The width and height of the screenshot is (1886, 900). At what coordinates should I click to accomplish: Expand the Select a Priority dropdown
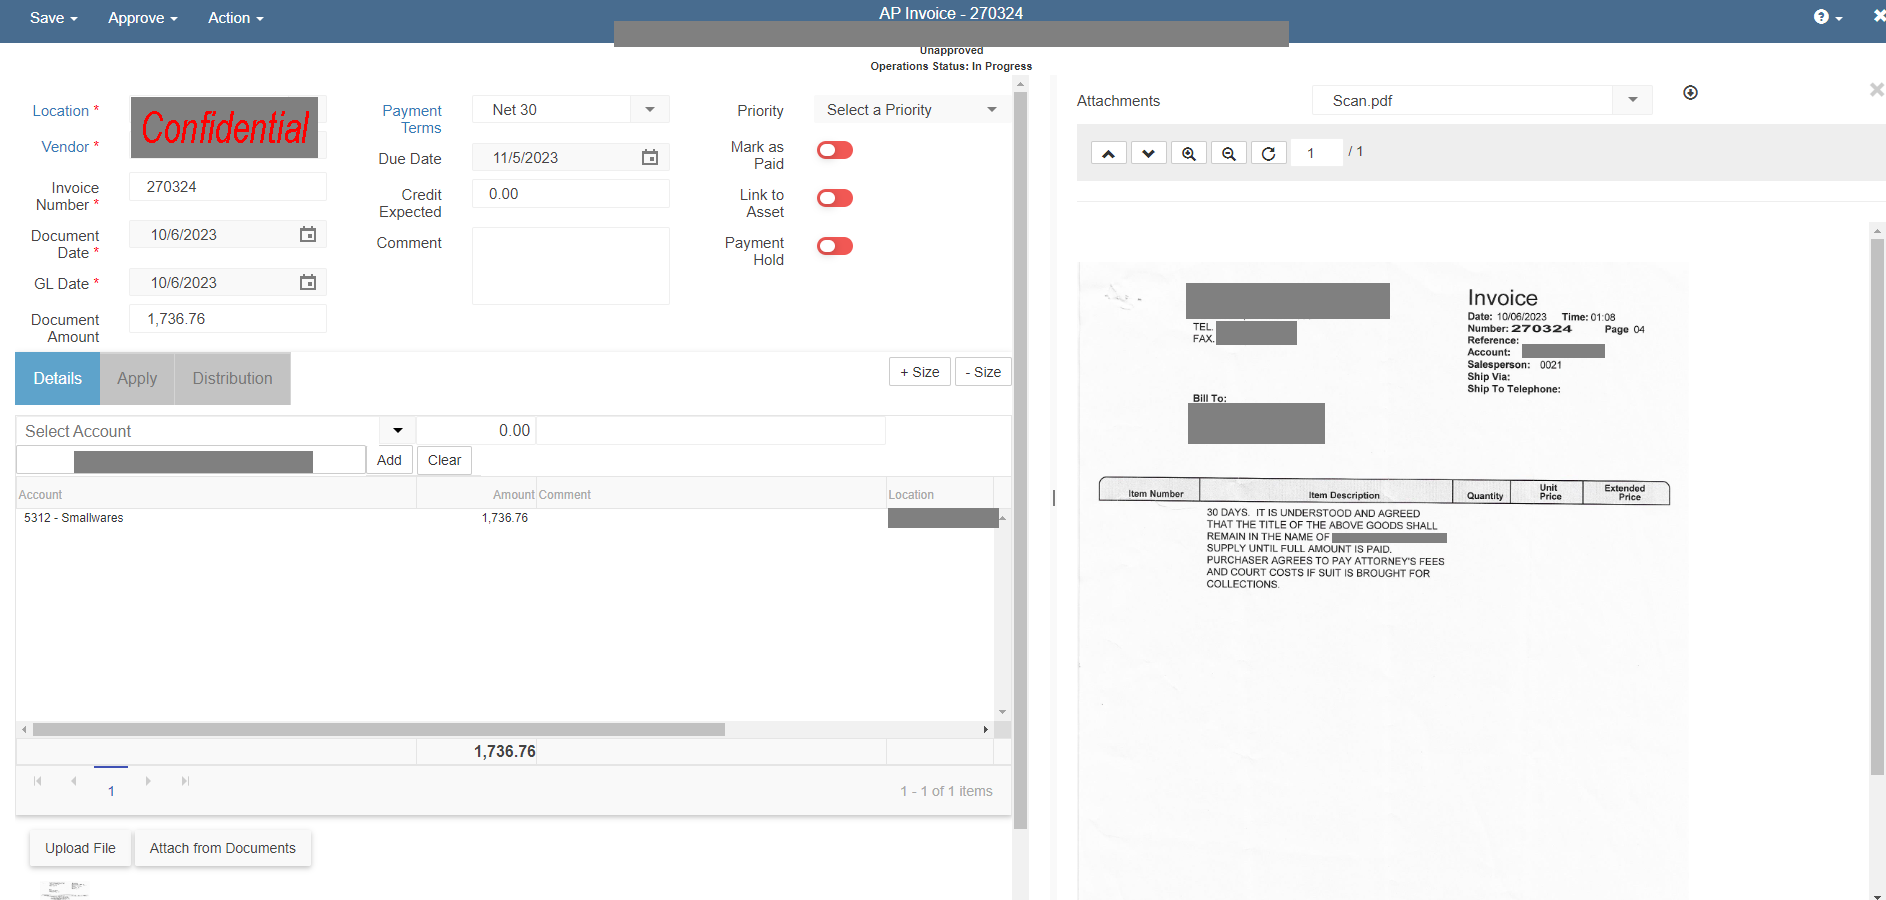tap(992, 110)
